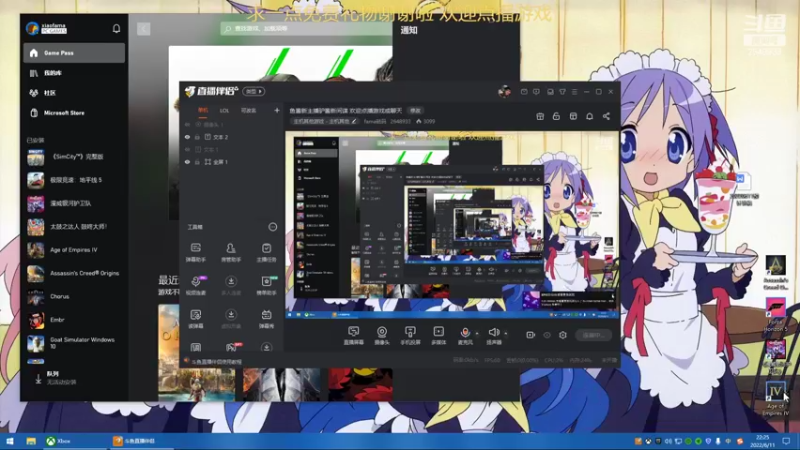
Task: Open Game Pass home in Xbox sidebar
Action: click(x=73, y=53)
